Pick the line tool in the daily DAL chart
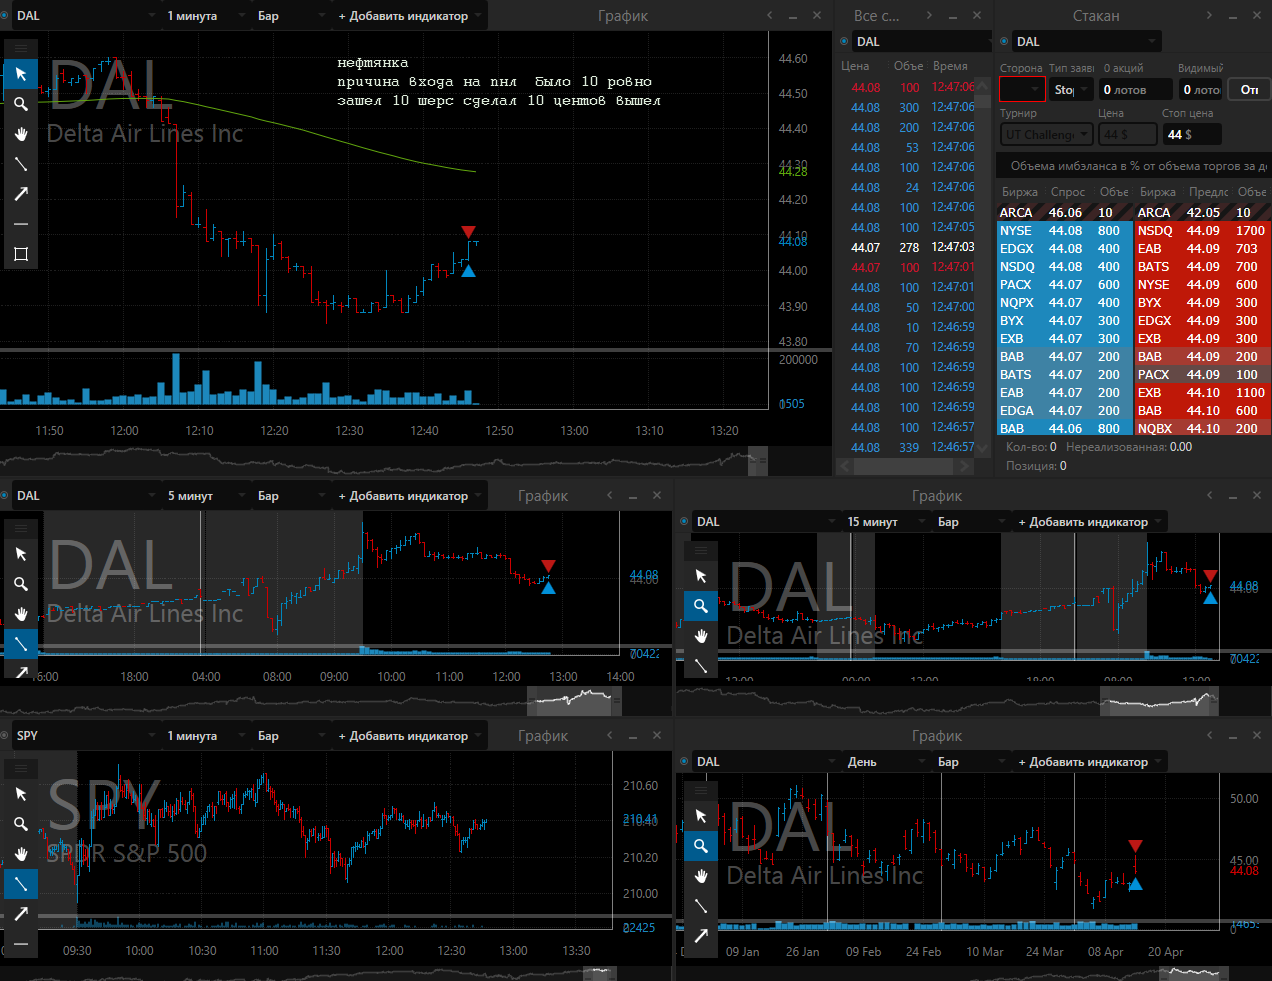 700,906
